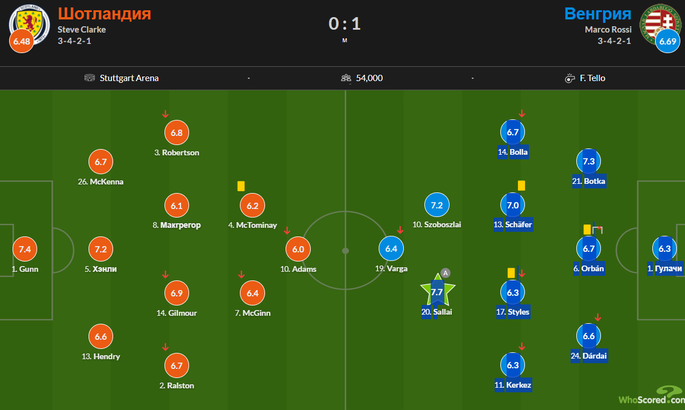Click the substitution arrow above Robertson
Viewport: 685px width, 410px height.
click(x=165, y=114)
